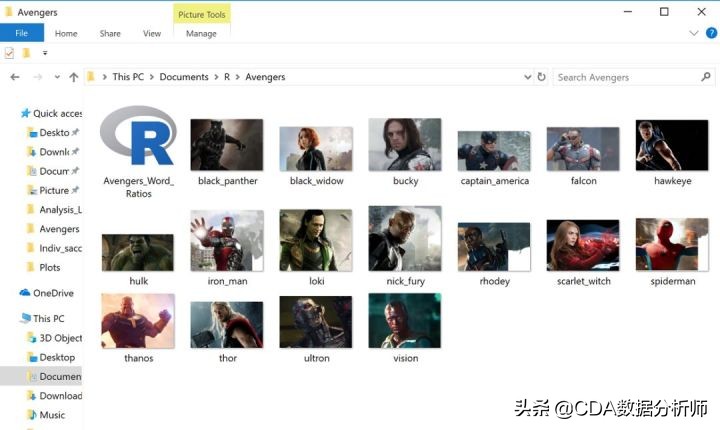Select the hulk image thumbnail
Image resolution: width=720 pixels, height=430 pixels.
pos(138,252)
